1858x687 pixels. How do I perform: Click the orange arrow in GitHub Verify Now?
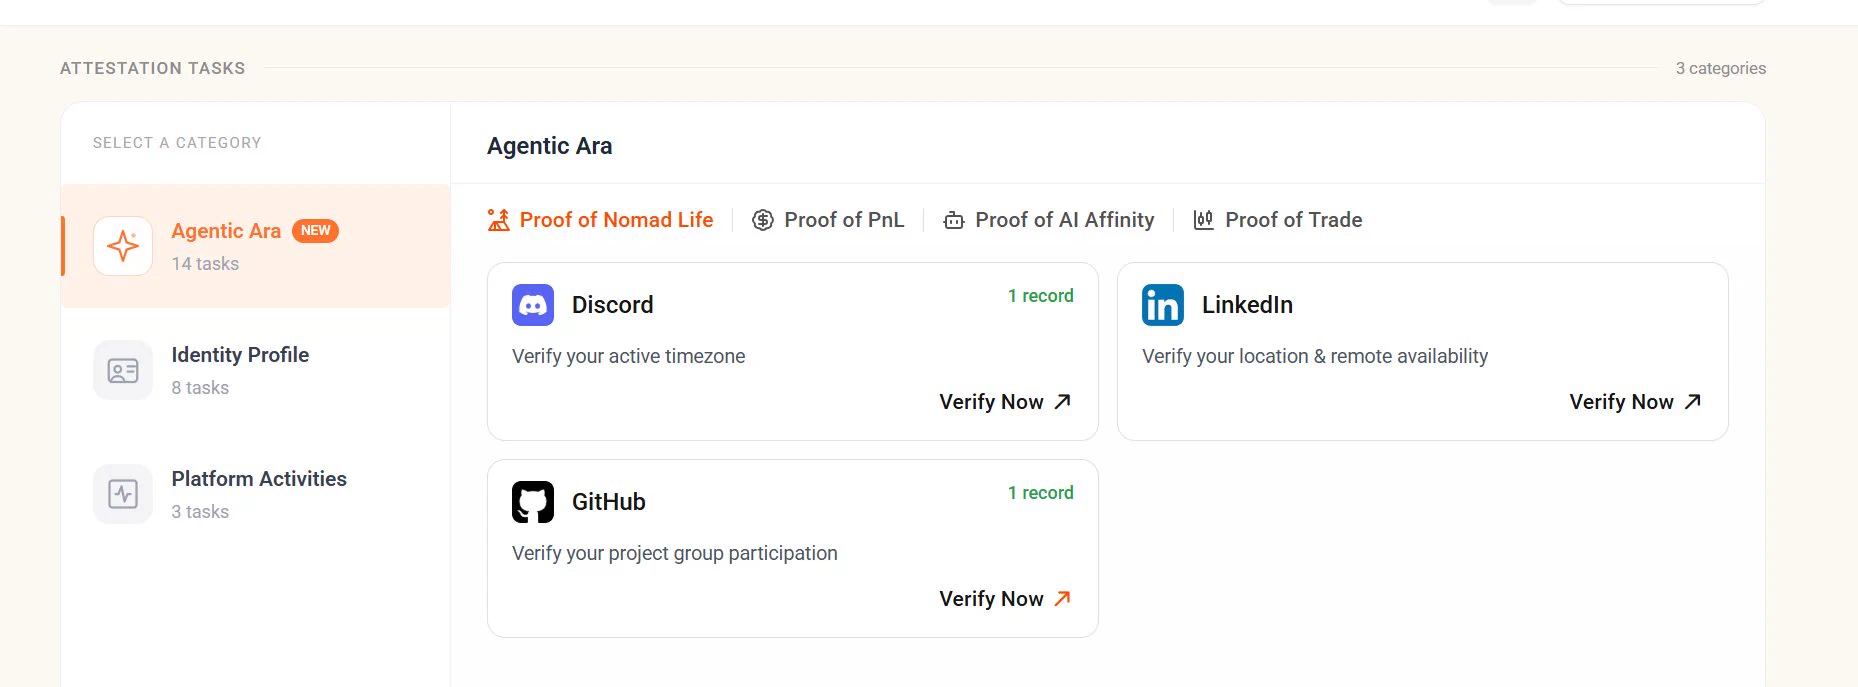click(1063, 598)
